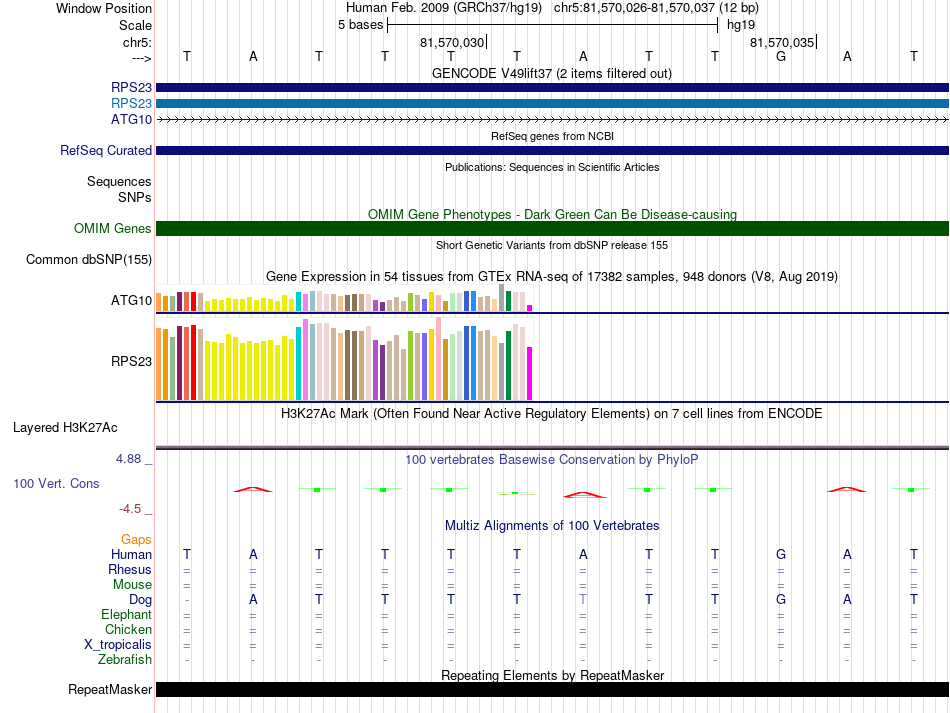Select the dark green OMIM Genes bar
This screenshot has height=713, width=950.
(x=552, y=228)
